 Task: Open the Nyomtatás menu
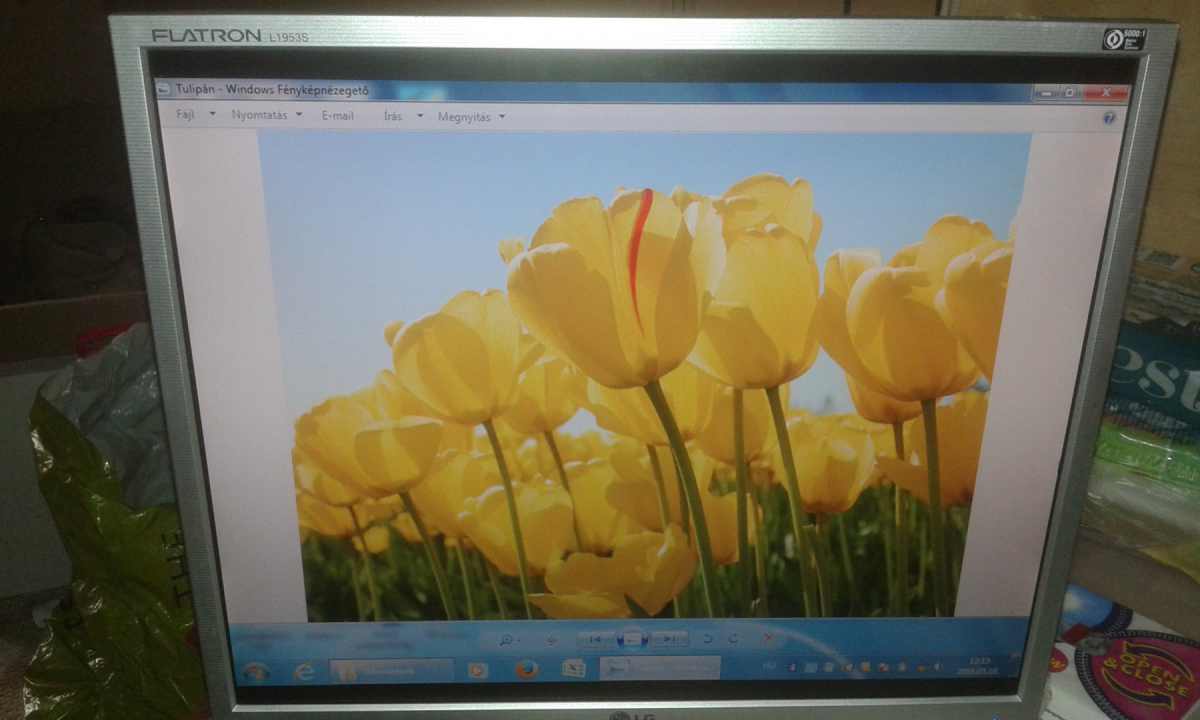(x=259, y=115)
